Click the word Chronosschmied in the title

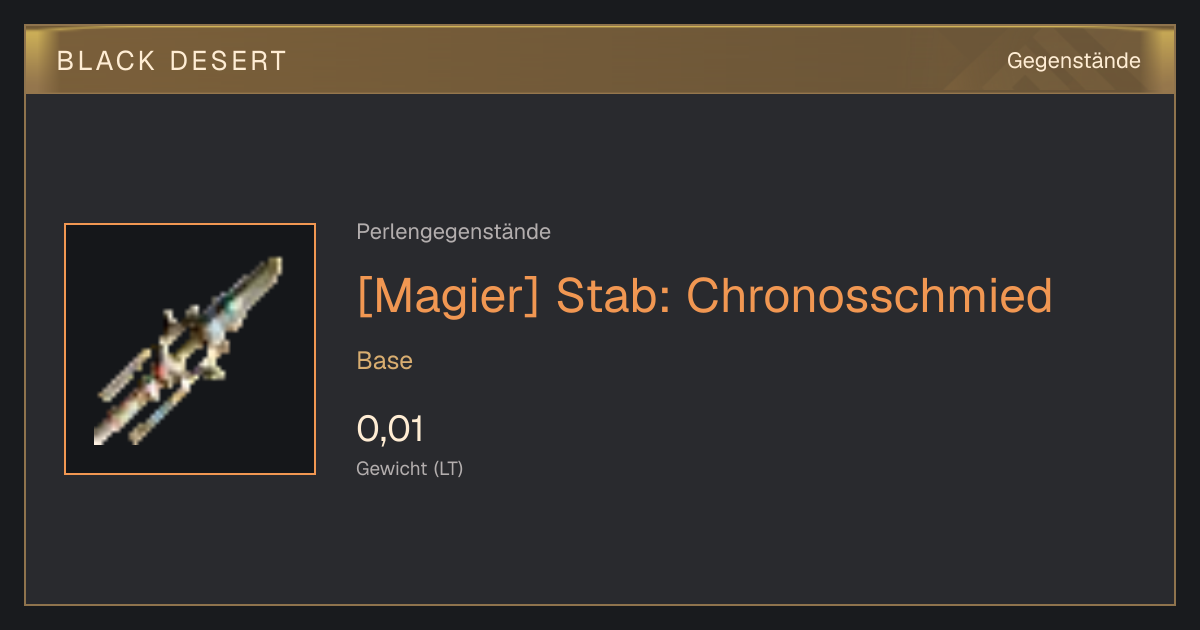[x=869, y=296]
